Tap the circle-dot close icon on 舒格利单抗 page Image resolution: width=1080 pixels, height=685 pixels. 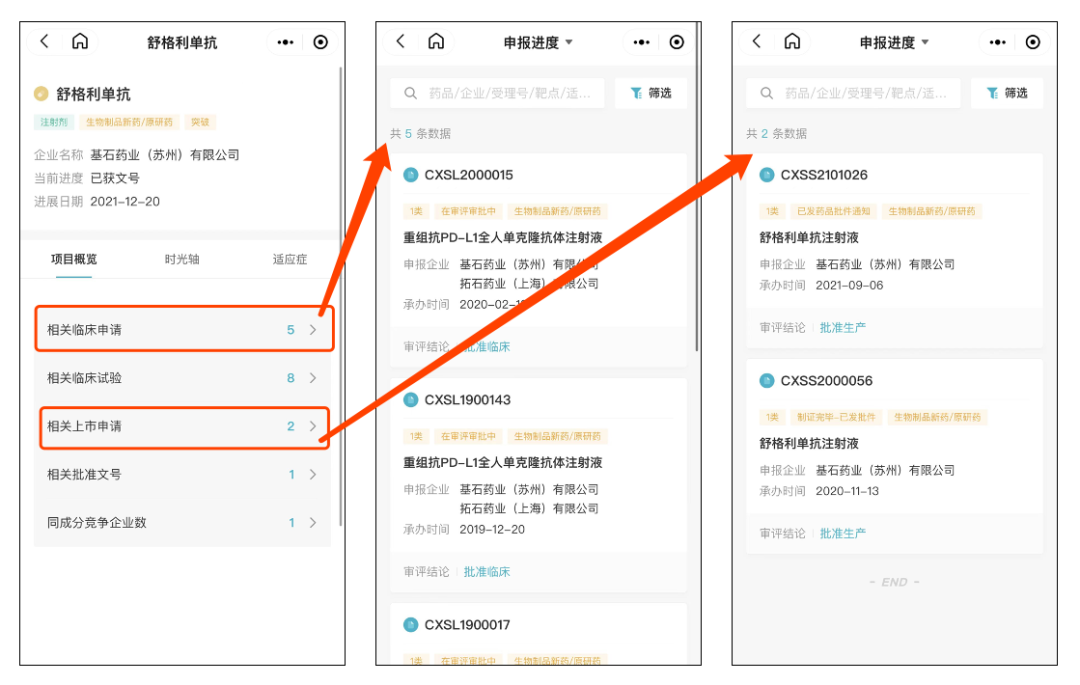pyautogui.click(x=320, y=42)
